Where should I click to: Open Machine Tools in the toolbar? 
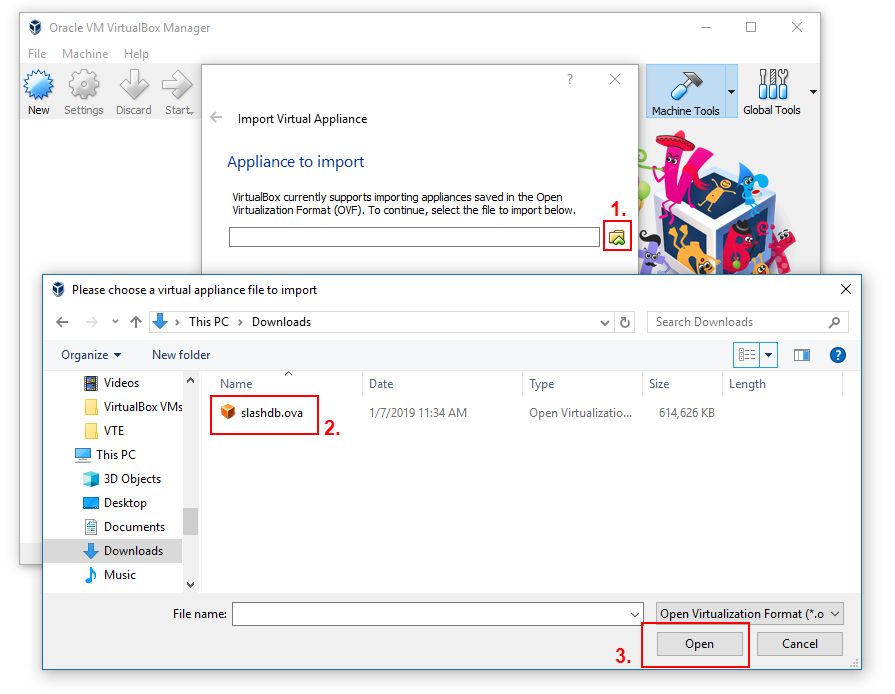tap(685, 92)
